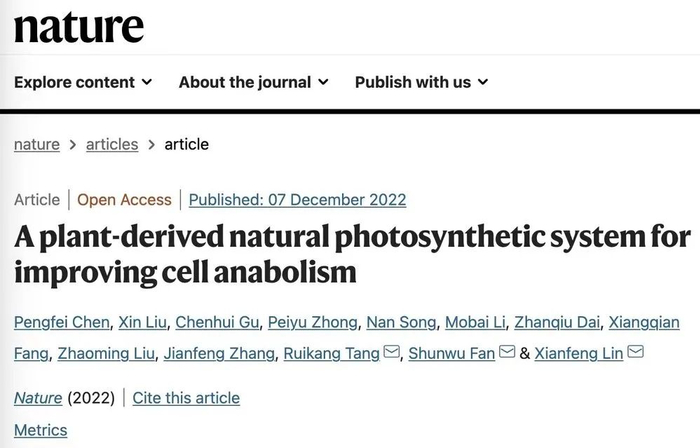Expand the Publish with us menu

coord(421,82)
